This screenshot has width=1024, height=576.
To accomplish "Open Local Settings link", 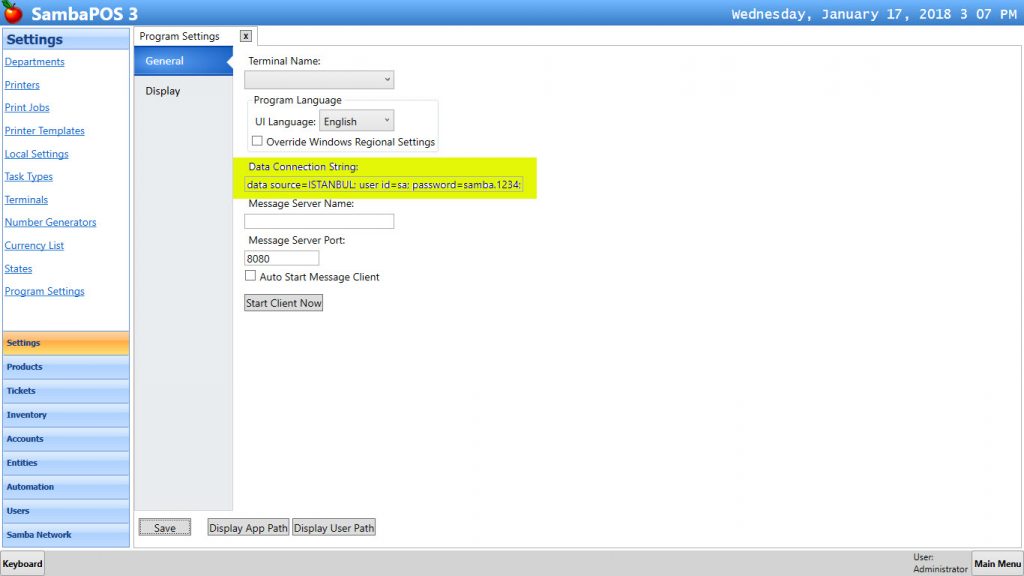I will 37,154.
